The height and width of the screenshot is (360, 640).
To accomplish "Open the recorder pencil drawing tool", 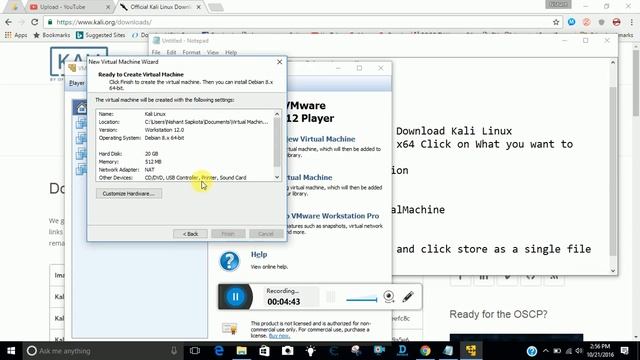I will pos(408,297).
